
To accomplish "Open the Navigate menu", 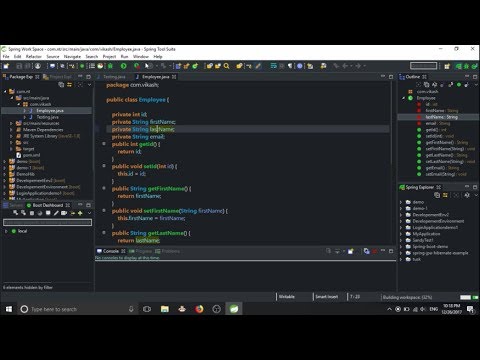I will [x=72, y=57].
